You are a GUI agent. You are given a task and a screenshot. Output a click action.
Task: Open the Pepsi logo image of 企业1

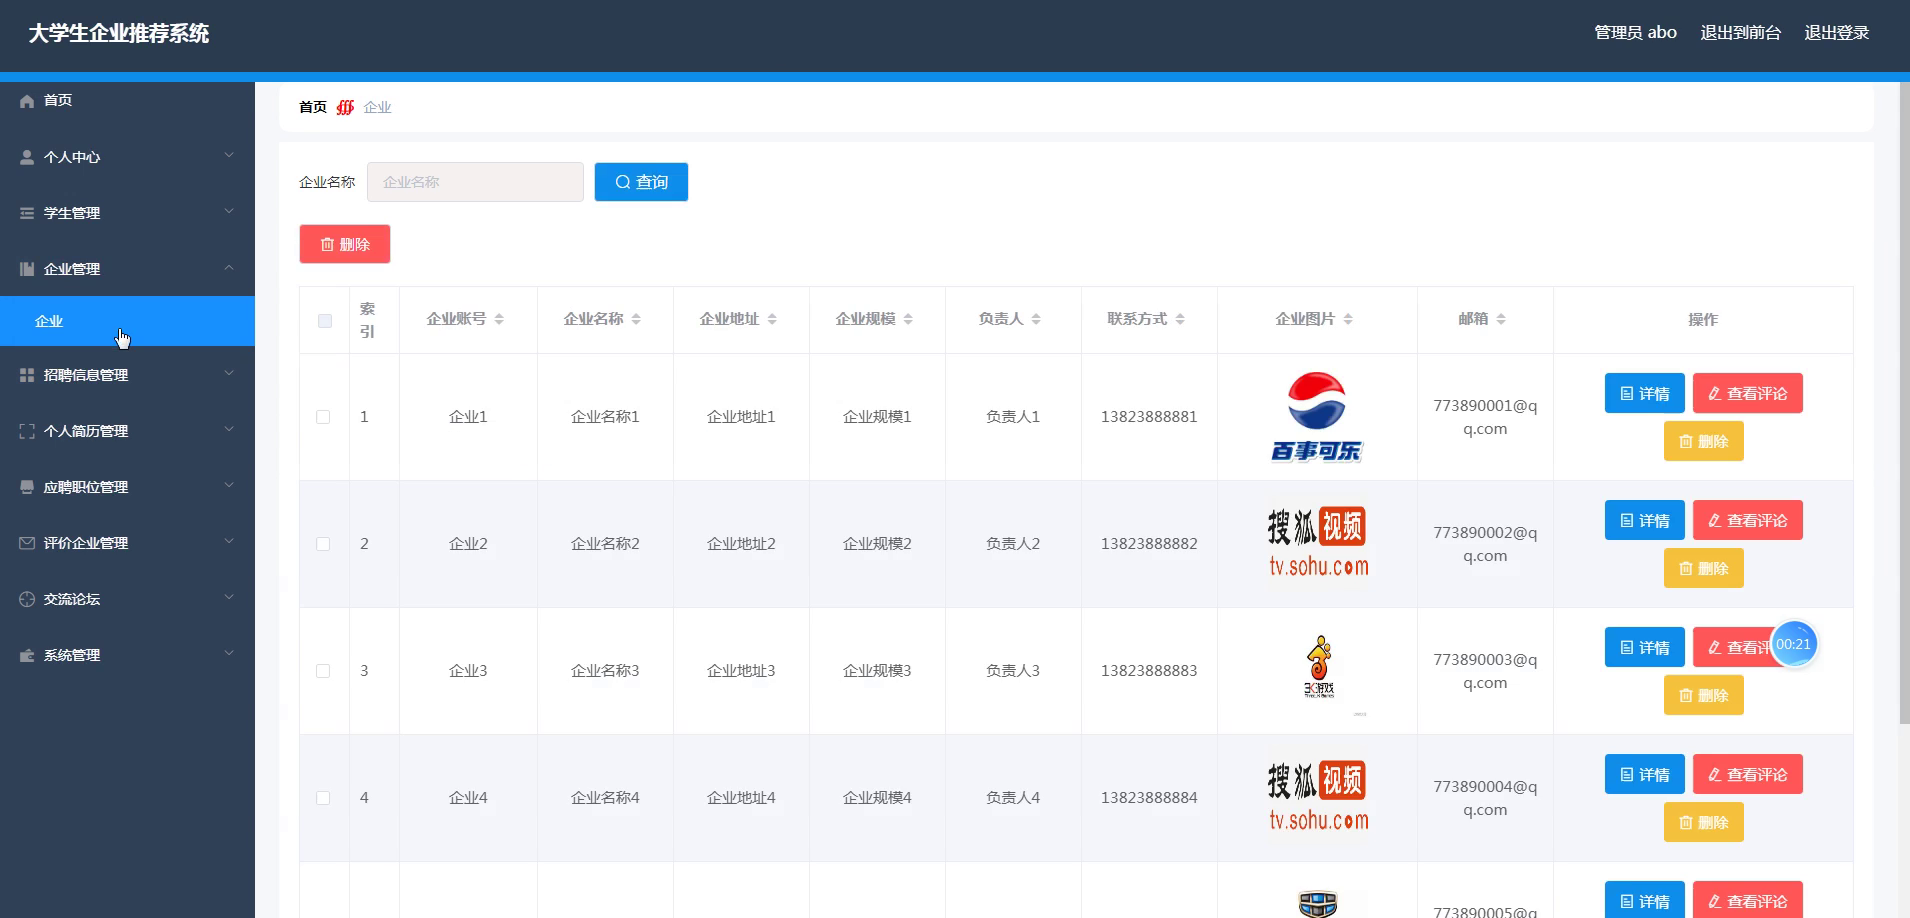(1317, 417)
